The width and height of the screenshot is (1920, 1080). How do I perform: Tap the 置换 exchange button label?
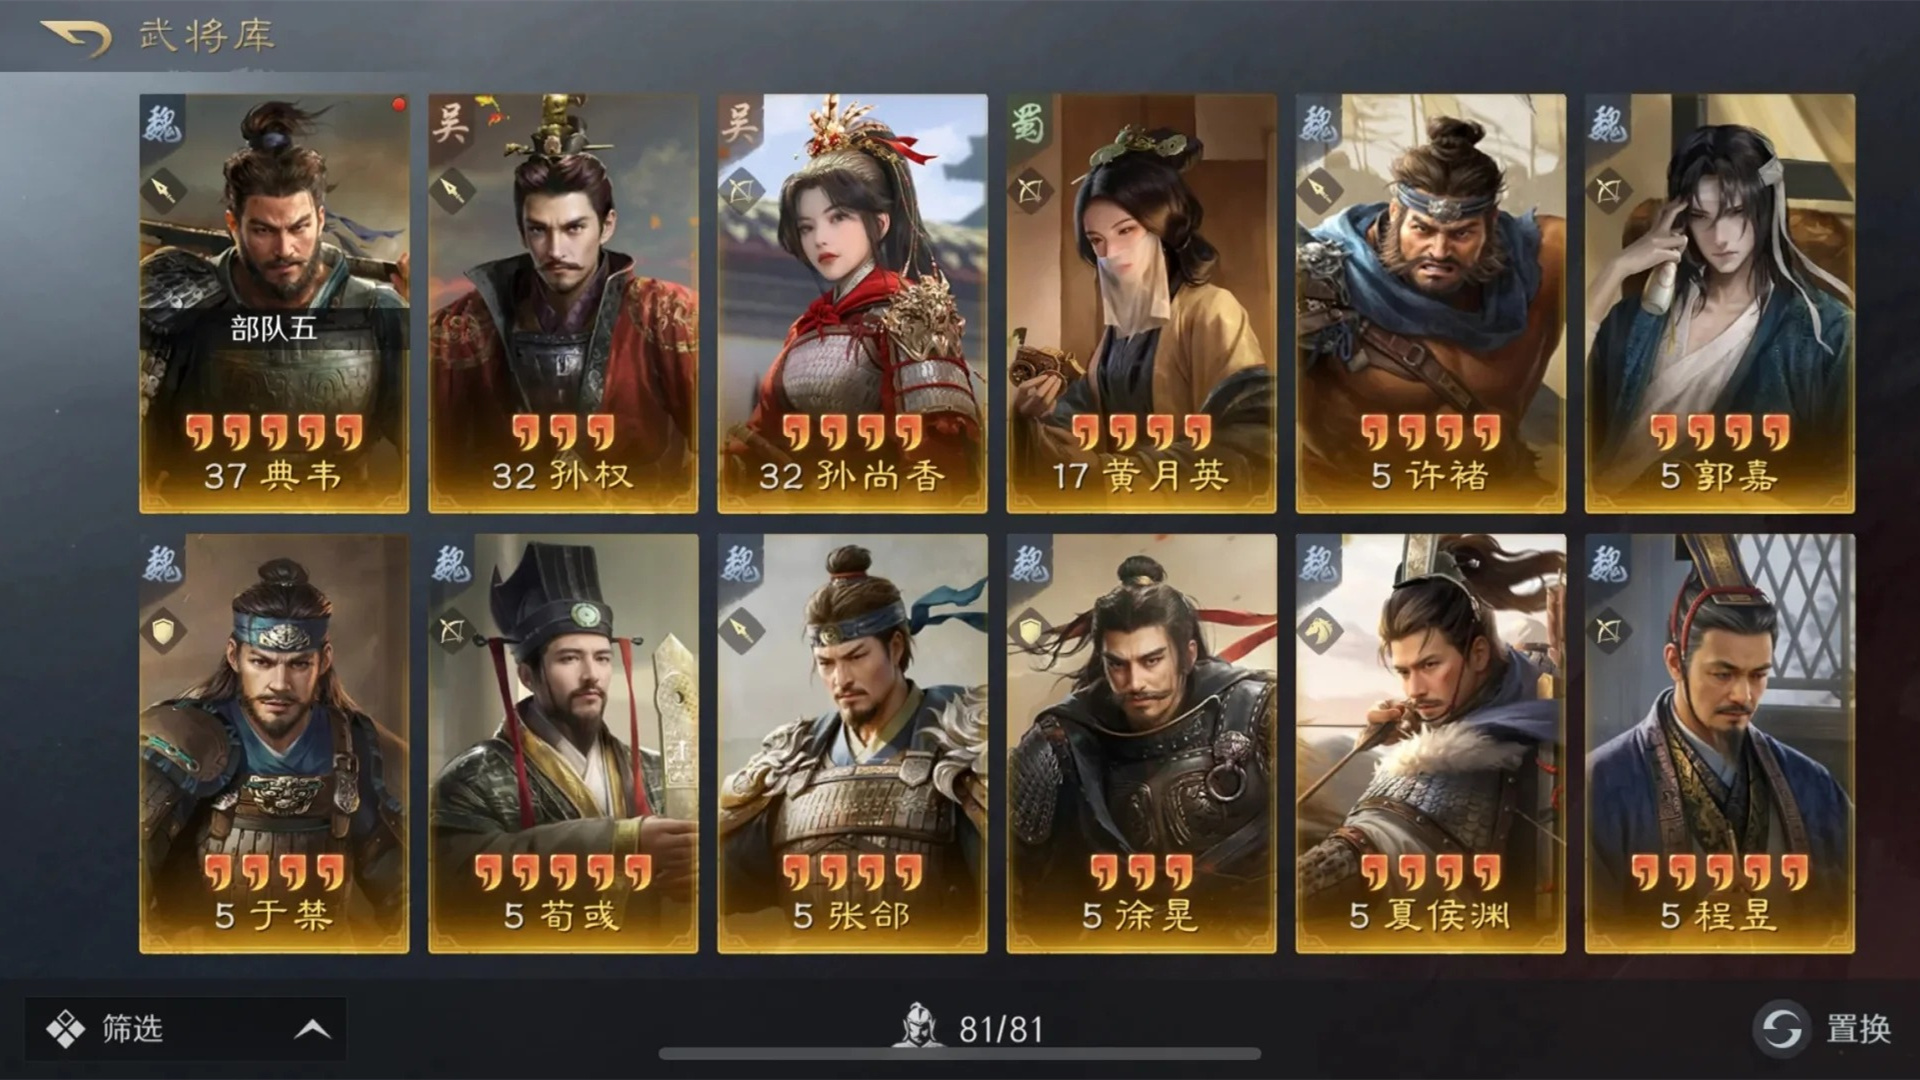[x=1858, y=1028]
